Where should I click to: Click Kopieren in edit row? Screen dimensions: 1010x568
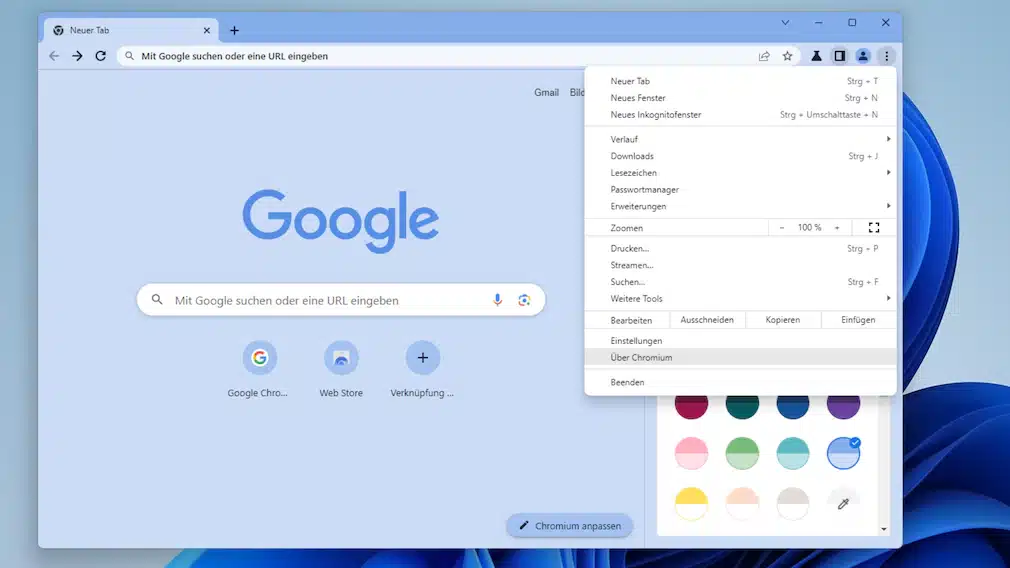[x=783, y=320]
